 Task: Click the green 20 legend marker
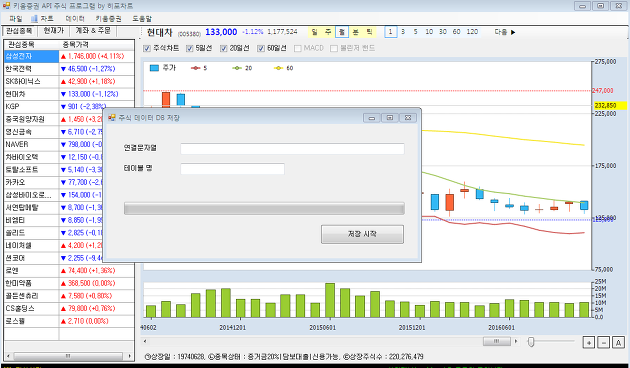(237, 68)
